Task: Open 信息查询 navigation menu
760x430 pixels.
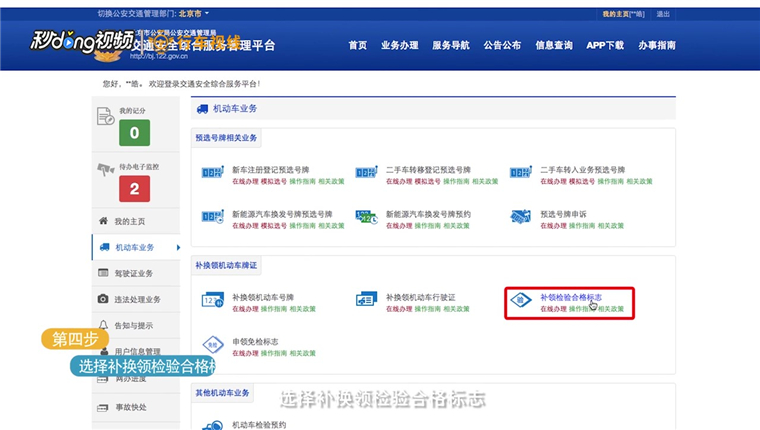Action: click(x=554, y=46)
